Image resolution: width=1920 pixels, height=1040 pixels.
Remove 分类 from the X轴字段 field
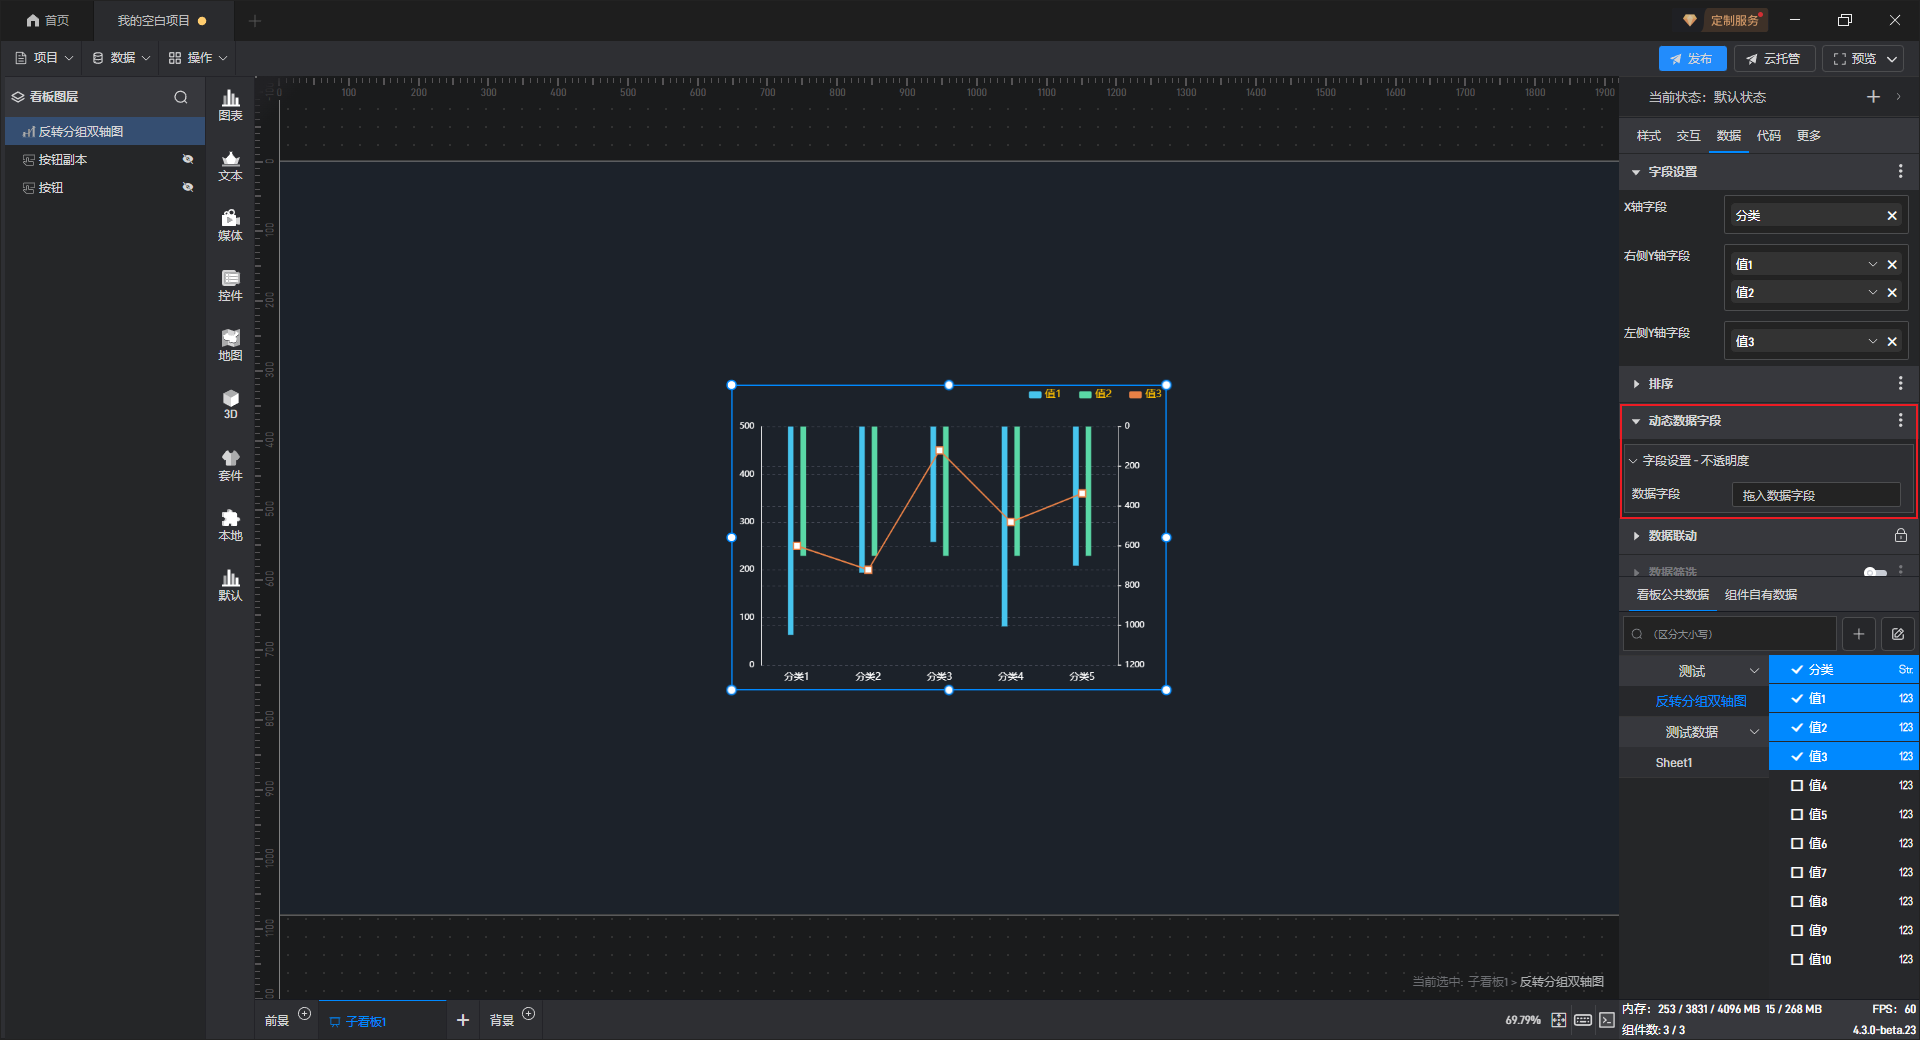coord(1891,216)
